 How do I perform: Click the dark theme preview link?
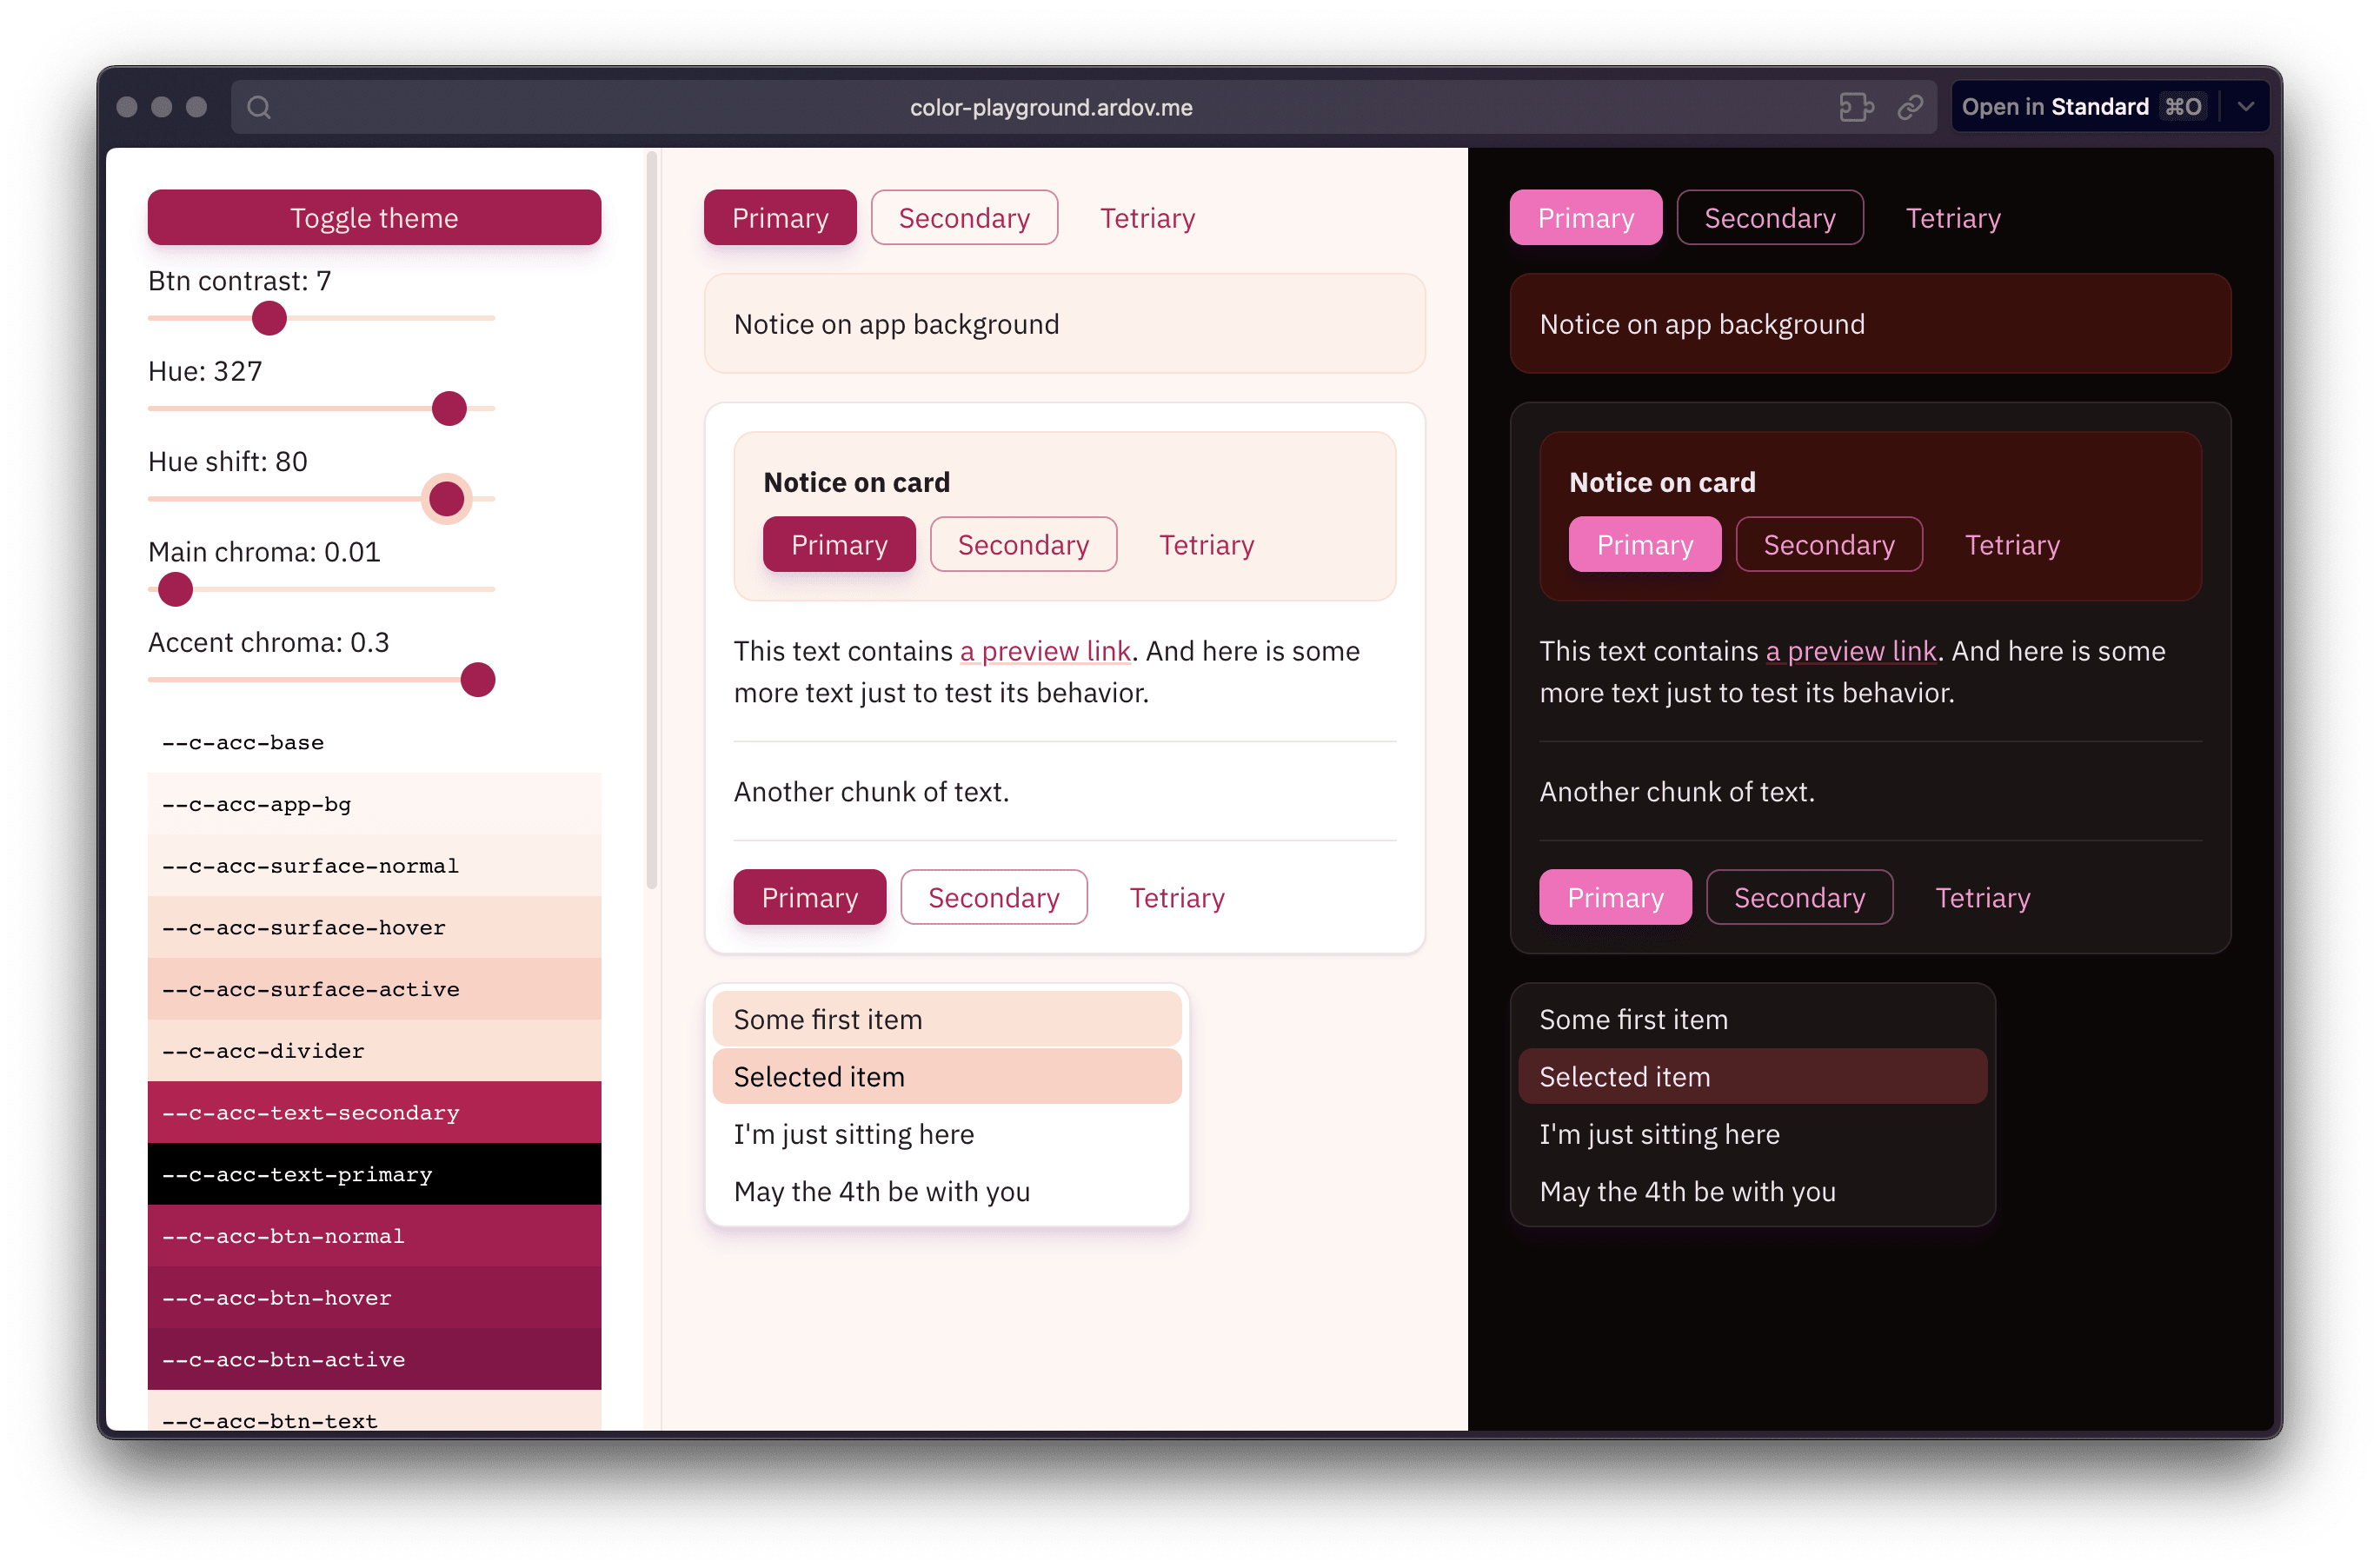1851,651
